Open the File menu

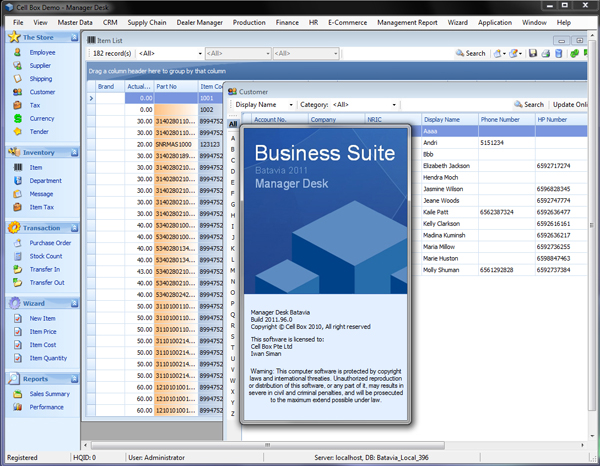point(18,23)
